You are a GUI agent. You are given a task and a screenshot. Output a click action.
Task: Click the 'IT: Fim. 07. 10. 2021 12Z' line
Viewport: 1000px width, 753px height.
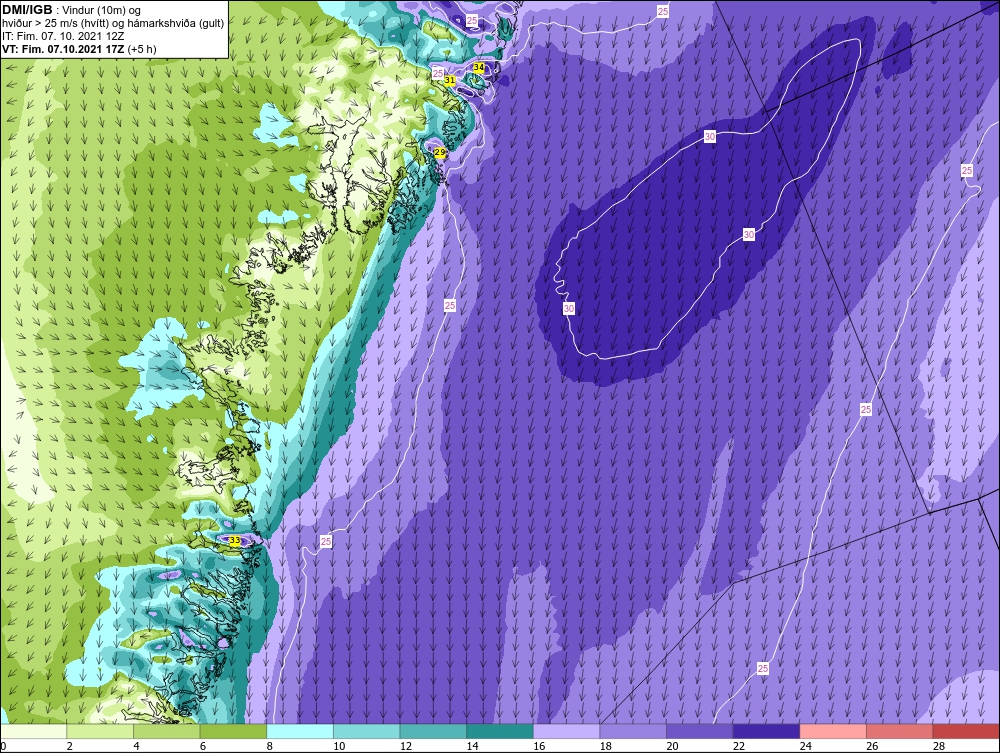click(x=62, y=36)
